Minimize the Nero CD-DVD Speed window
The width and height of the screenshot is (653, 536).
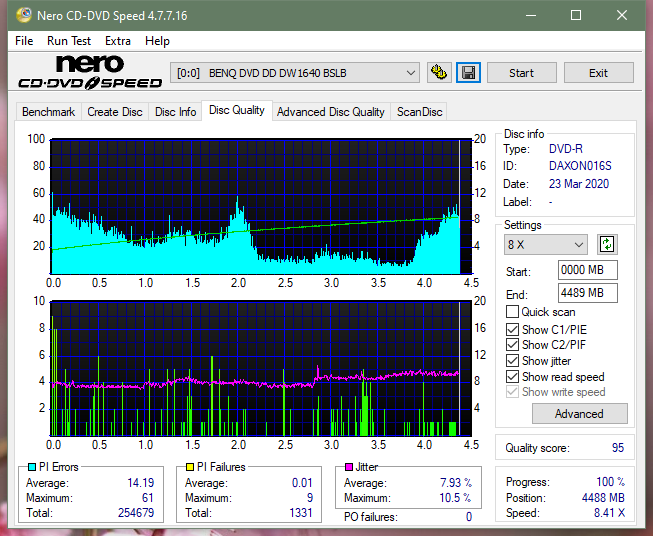(x=531, y=15)
